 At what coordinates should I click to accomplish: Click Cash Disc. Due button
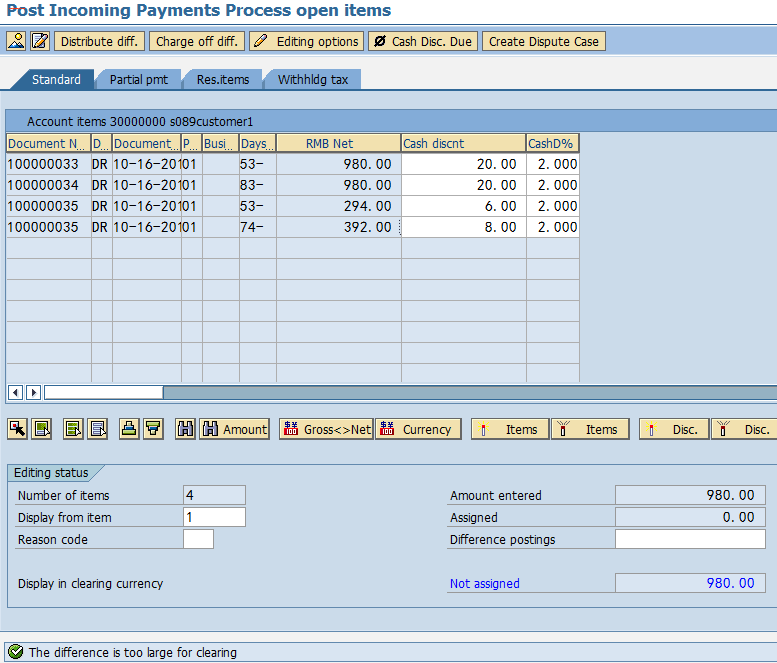tap(423, 41)
